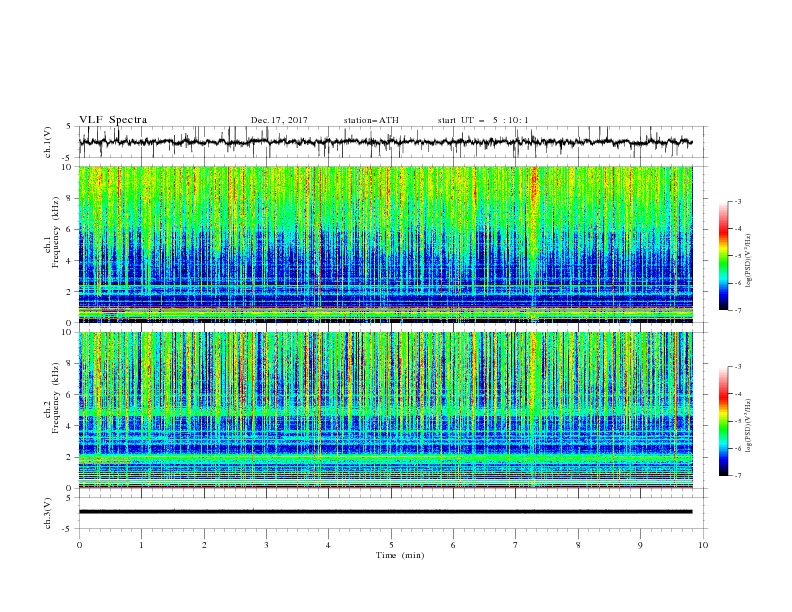This screenshot has width=792, height=612.
Task: Click the "-5" tick on ch.3(V) axis
Action: point(68,529)
